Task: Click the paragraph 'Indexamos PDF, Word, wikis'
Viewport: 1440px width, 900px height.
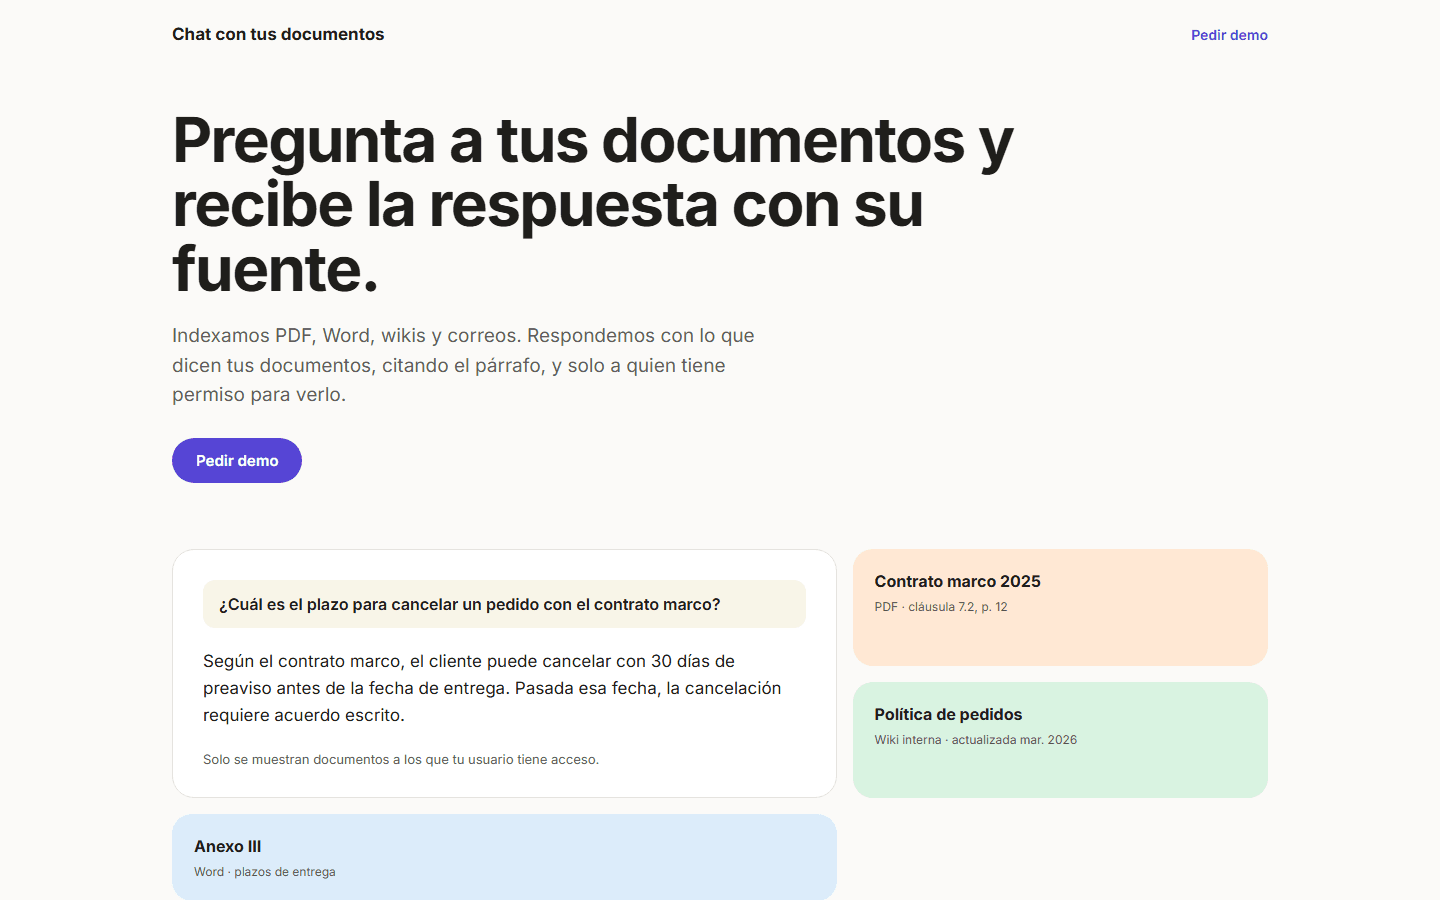Action: tap(463, 365)
